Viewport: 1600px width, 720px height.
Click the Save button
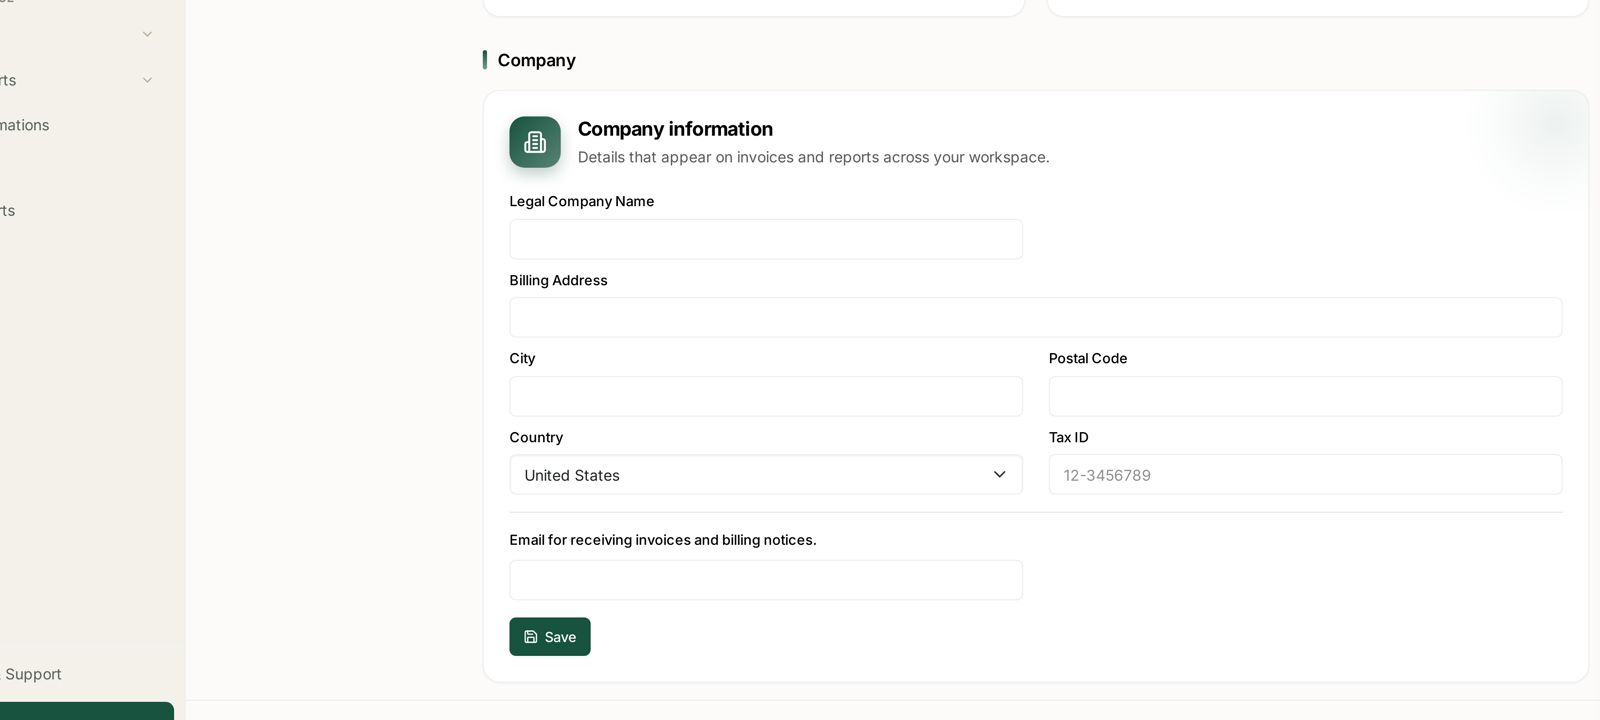[549, 637]
